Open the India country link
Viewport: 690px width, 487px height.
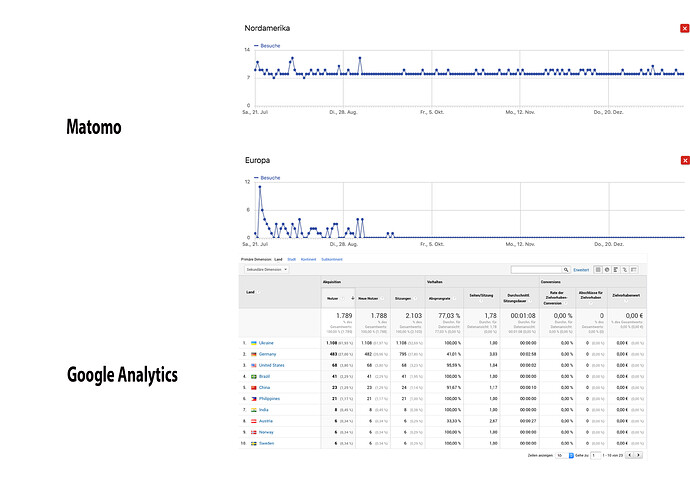click(x=264, y=410)
